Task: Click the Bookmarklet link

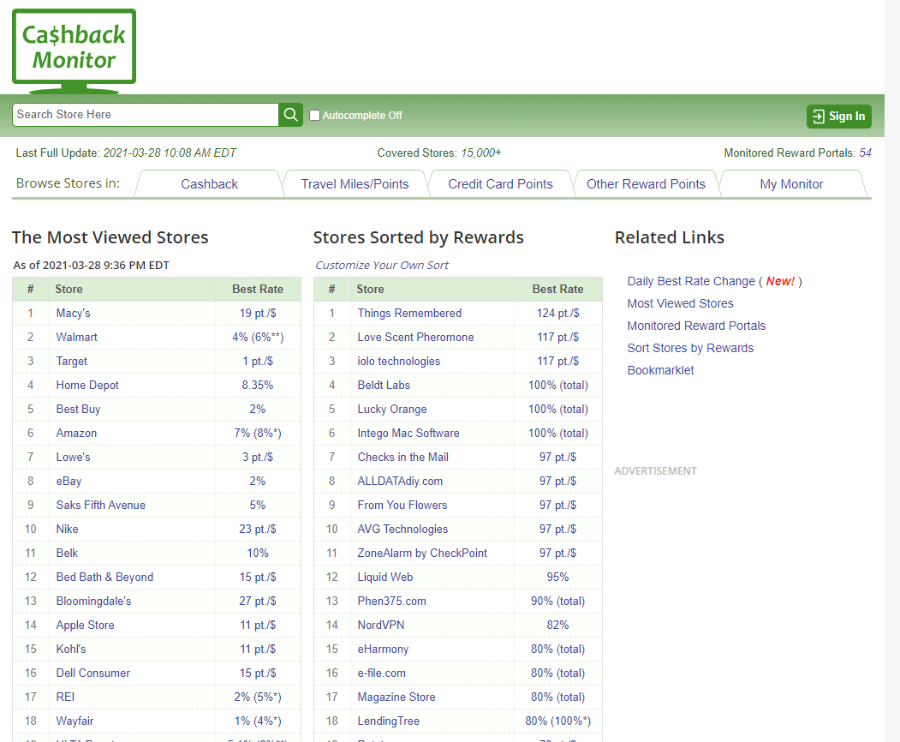Action: point(660,371)
